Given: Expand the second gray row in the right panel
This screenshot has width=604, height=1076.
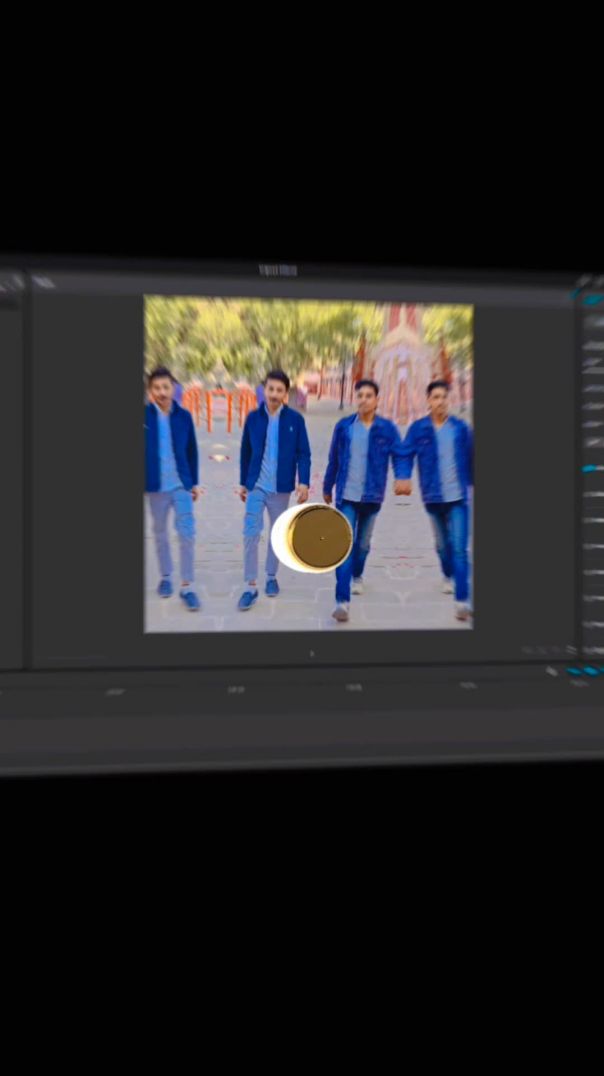Looking at the screenshot, I should pyautogui.click(x=593, y=346).
